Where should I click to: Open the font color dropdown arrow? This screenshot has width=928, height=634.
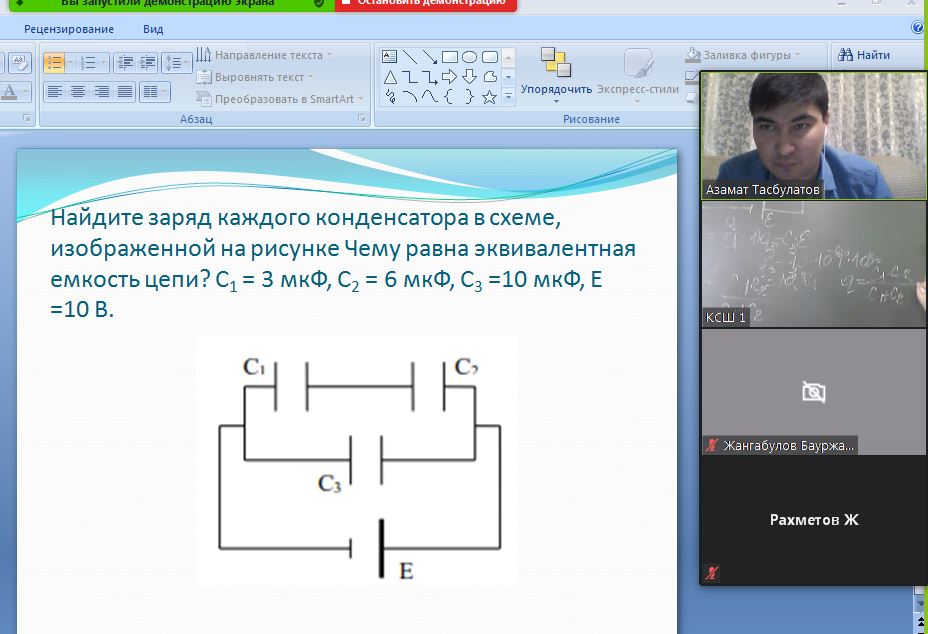click(x=25, y=92)
